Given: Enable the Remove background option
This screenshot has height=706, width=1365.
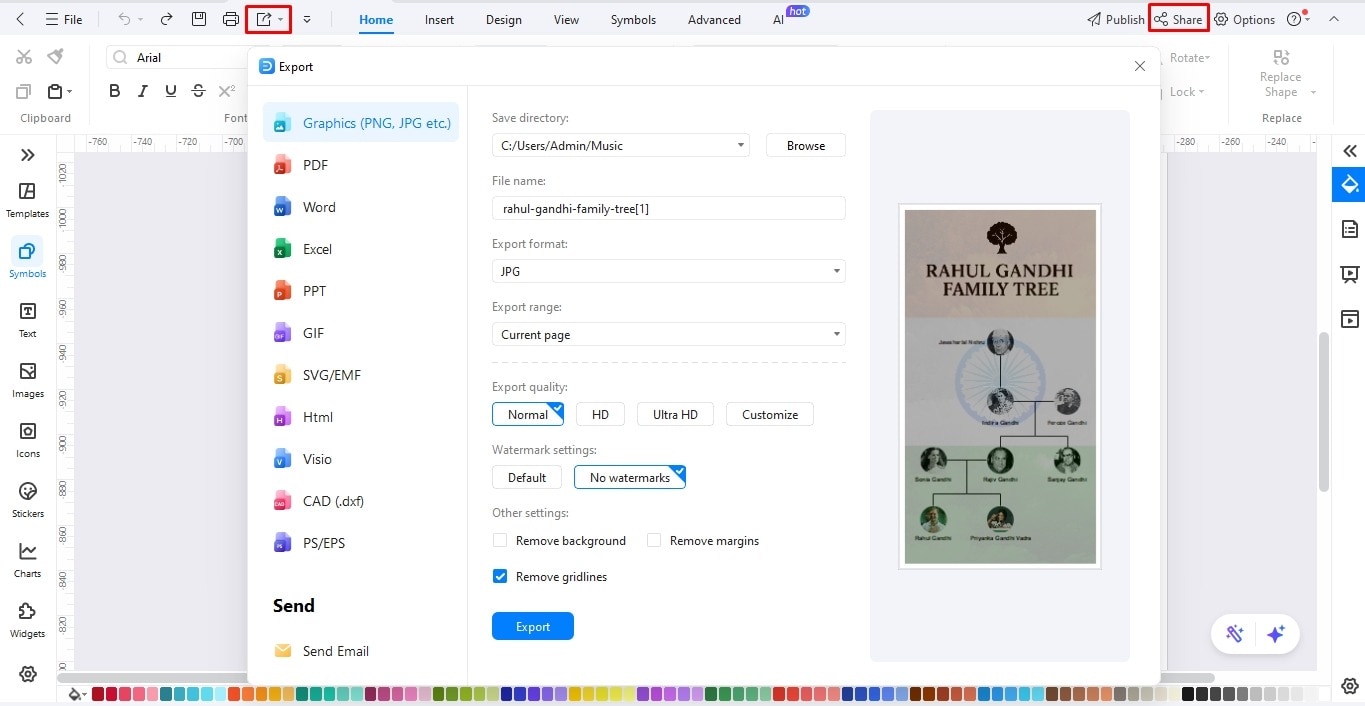Looking at the screenshot, I should [x=500, y=540].
